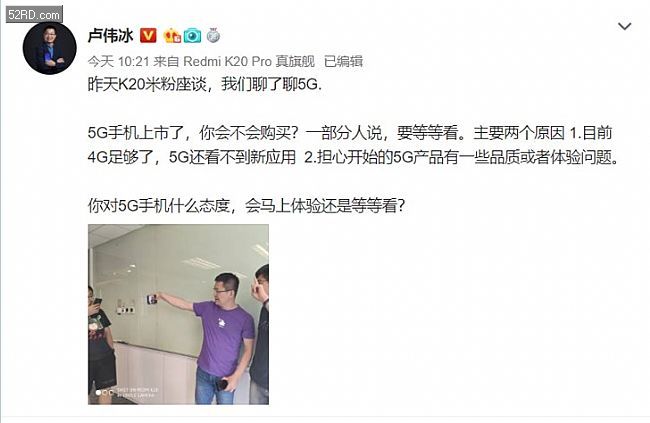Click the silver medal badge icon
The image size is (650, 423).
coord(213,36)
